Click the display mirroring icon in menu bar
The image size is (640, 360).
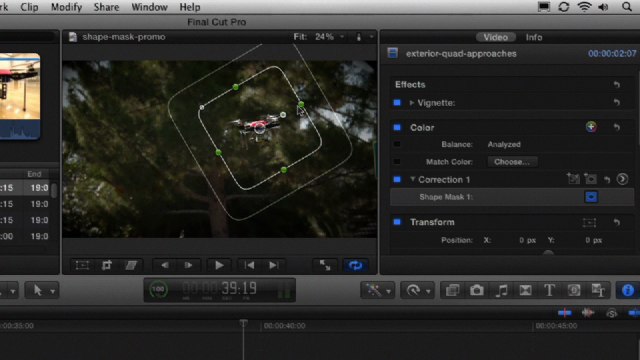point(544,7)
